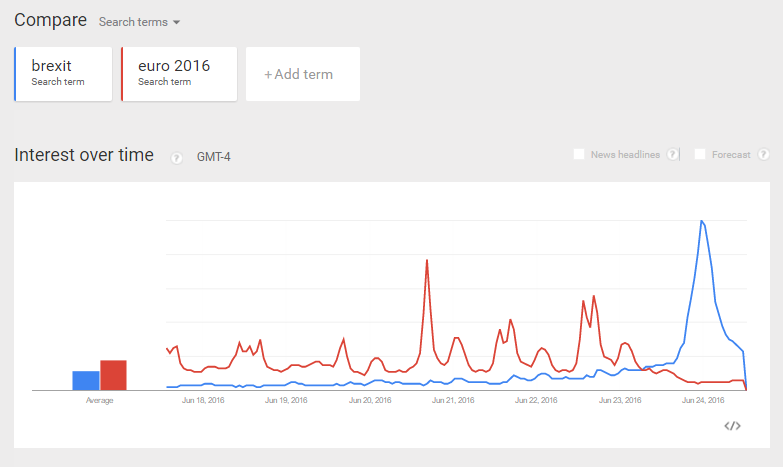Click the Jun 24, 2016 axis label
Image resolution: width=783 pixels, height=467 pixels.
pyautogui.click(x=703, y=400)
